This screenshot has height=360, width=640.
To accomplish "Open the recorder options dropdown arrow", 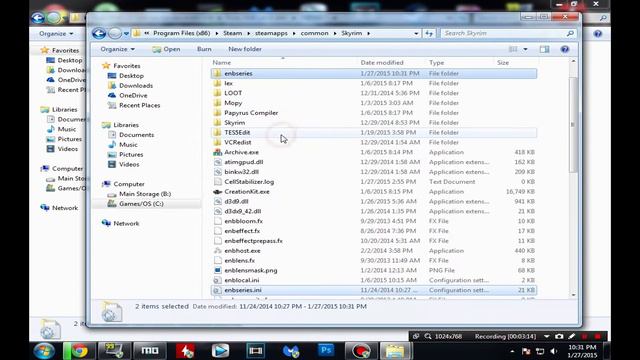I will (546, 336).
